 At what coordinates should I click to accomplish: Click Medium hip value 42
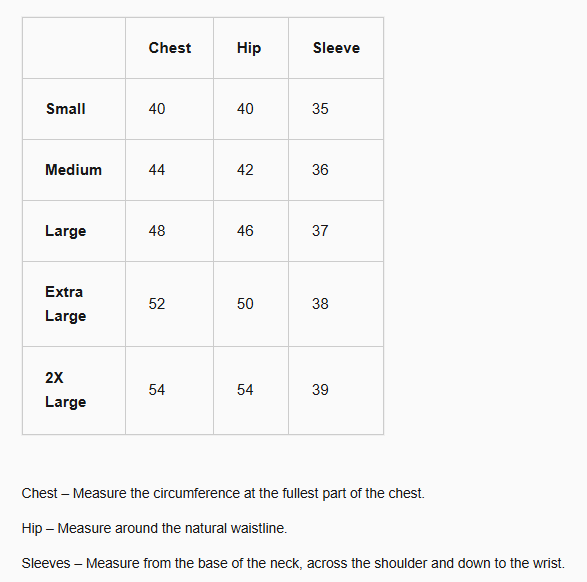(245, 170)
